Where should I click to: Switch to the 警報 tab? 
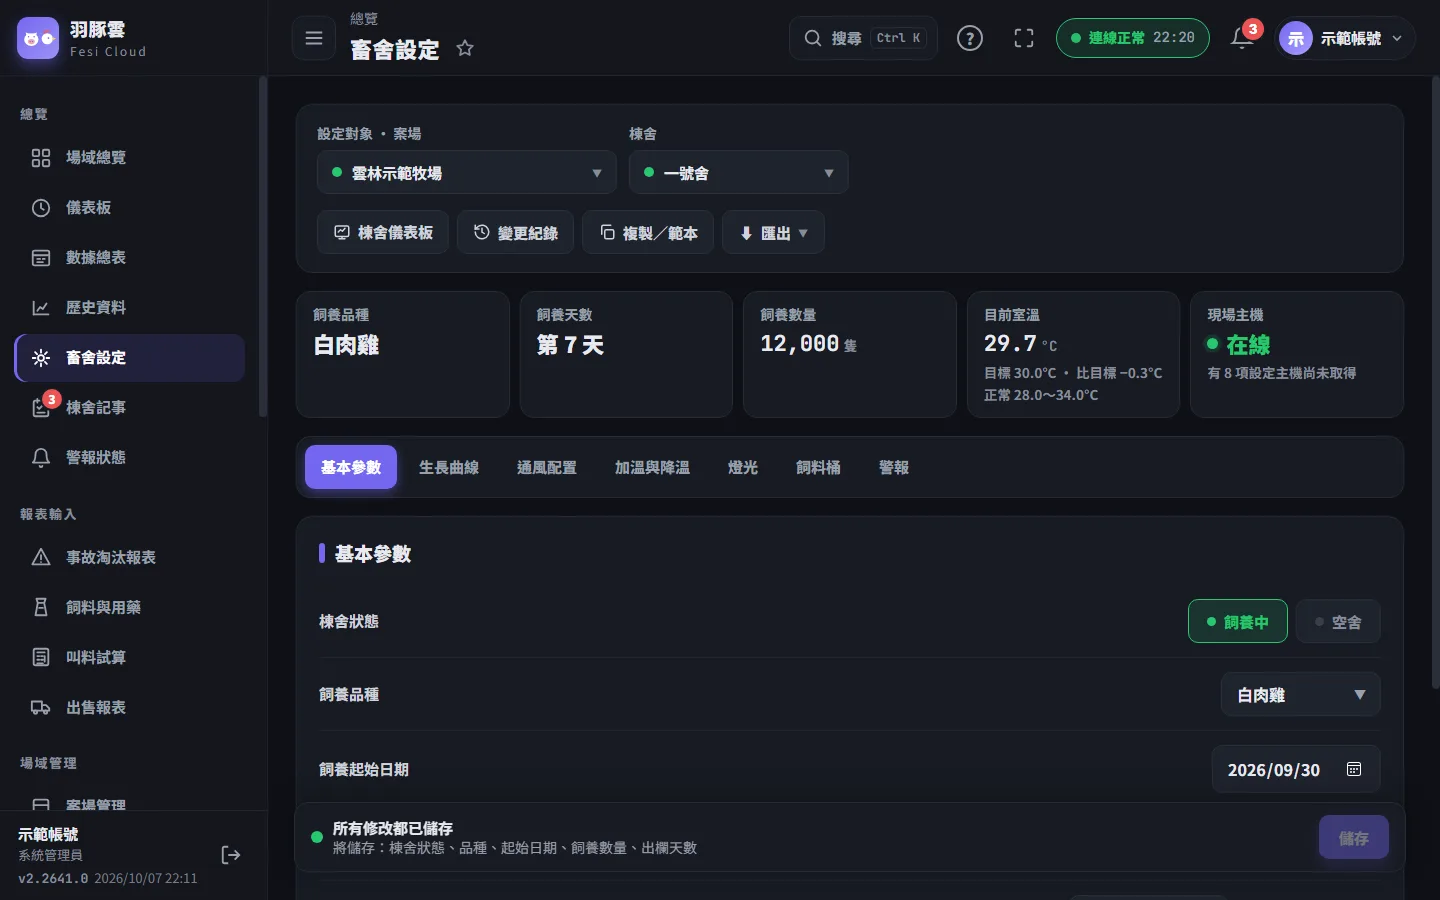click(x=894, y=468)
